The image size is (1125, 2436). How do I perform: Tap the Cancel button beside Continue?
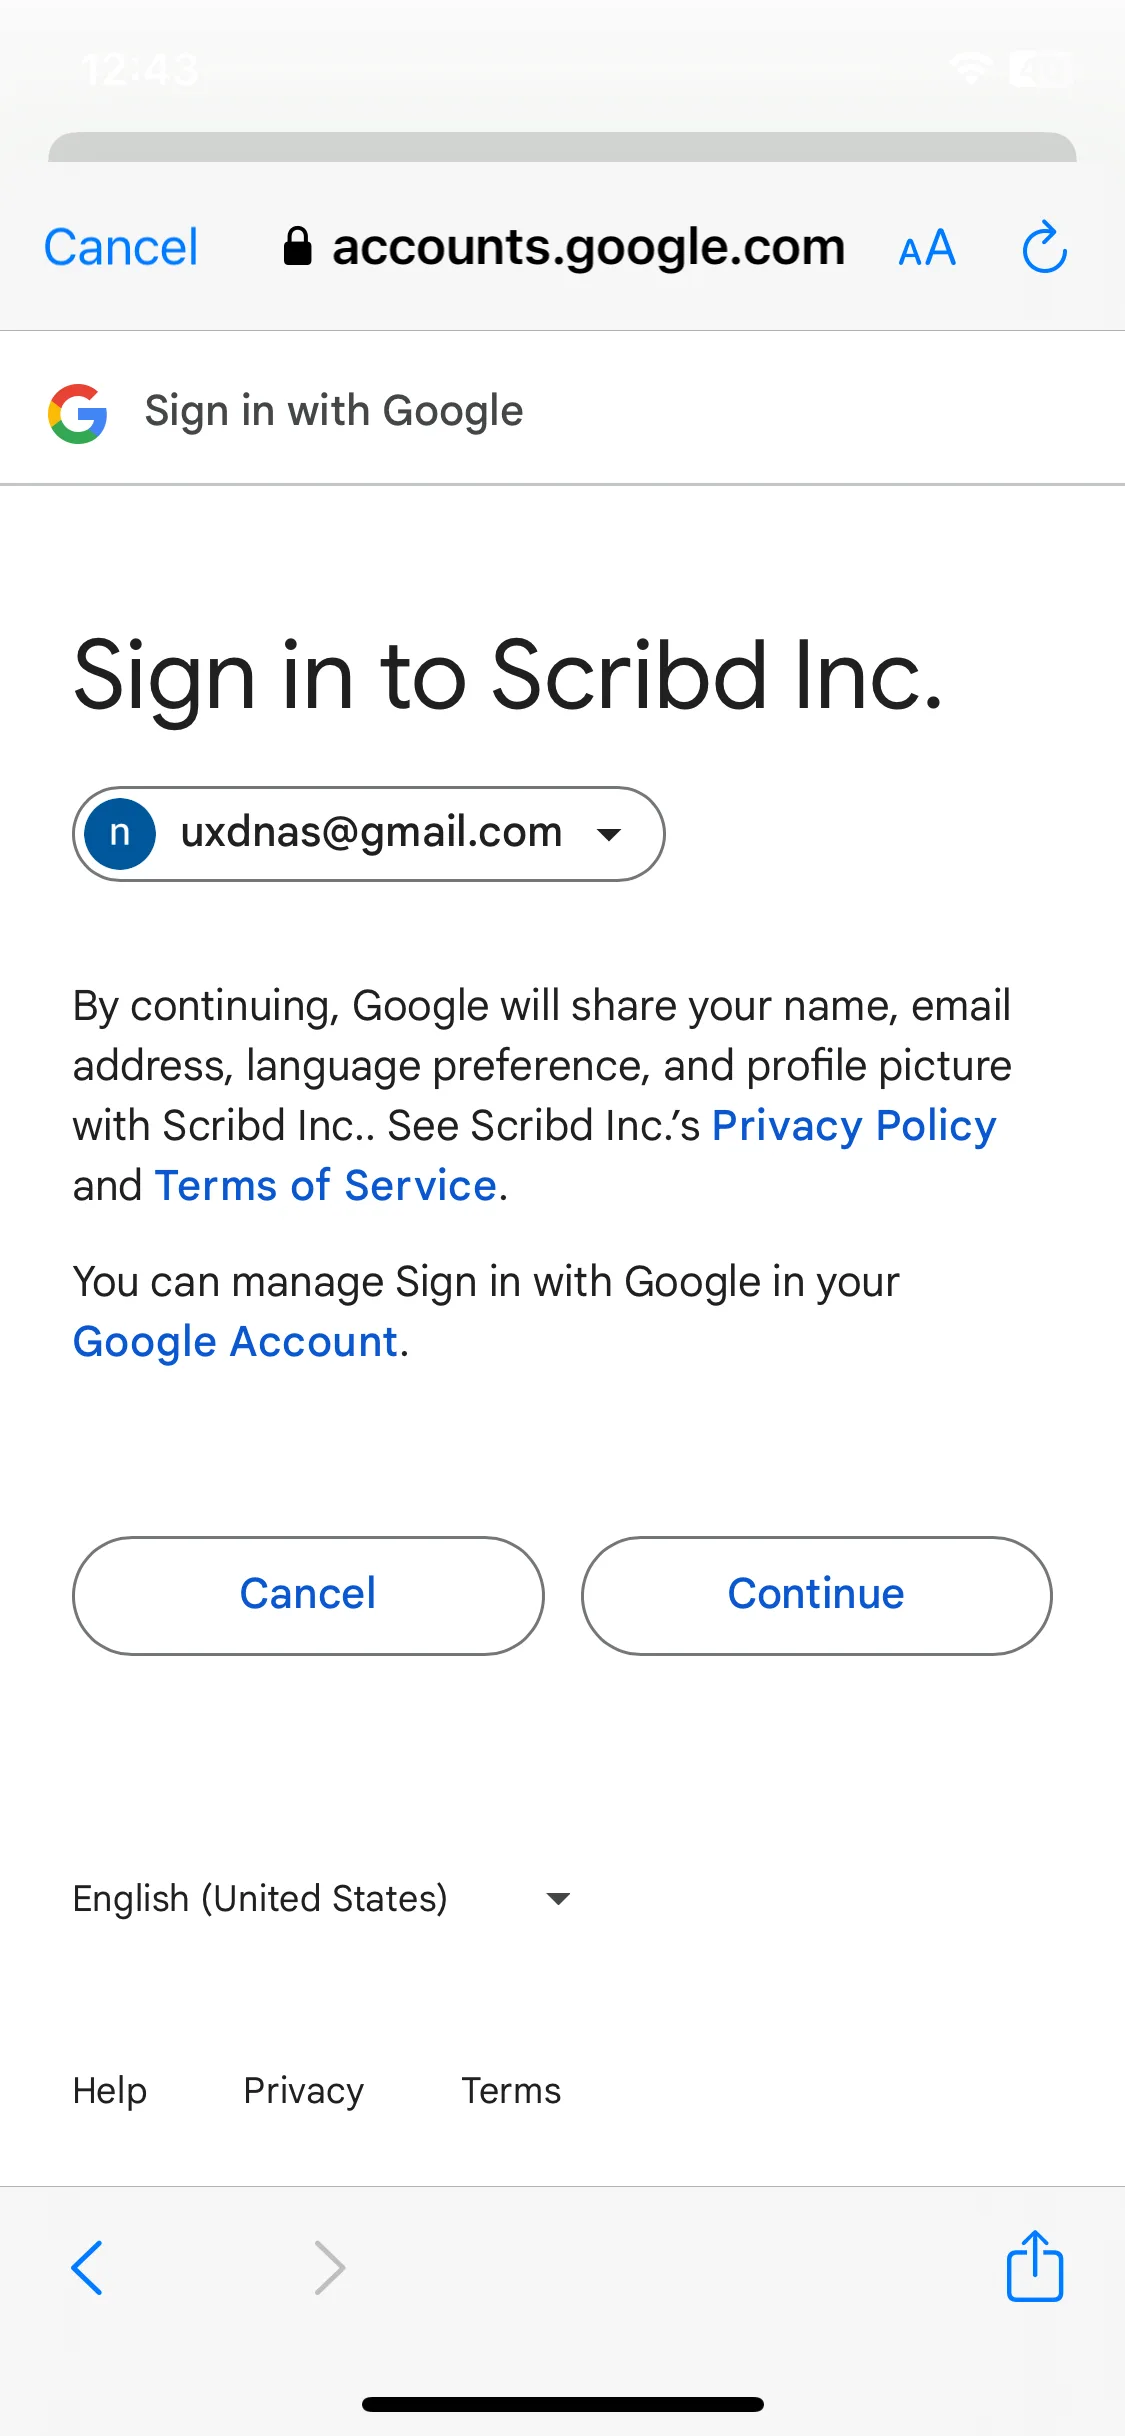(308, 1595)
